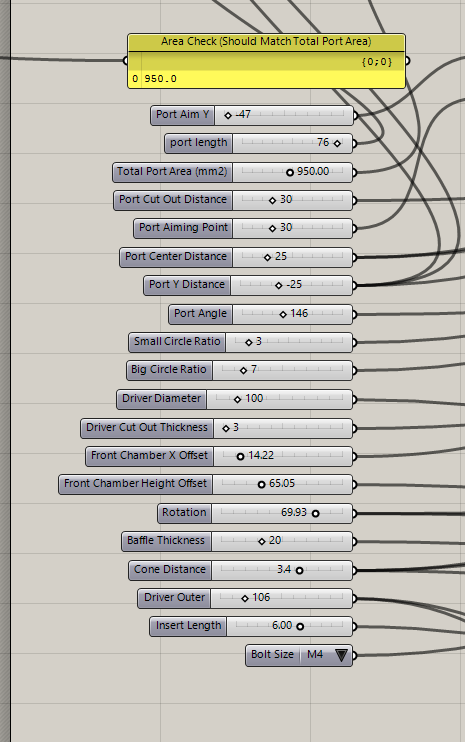Click the output grip of Driver Diameter slider
This screenshot has height=742, width=465.
(x=355, y=399)
